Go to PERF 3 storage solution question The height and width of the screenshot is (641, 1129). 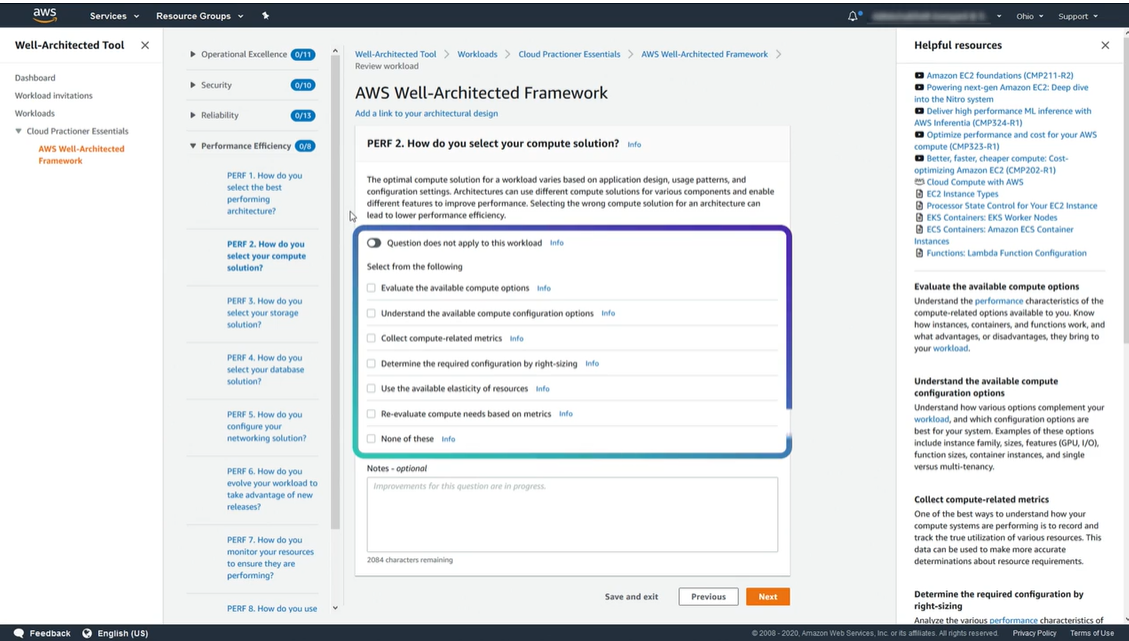coord(264,313)
